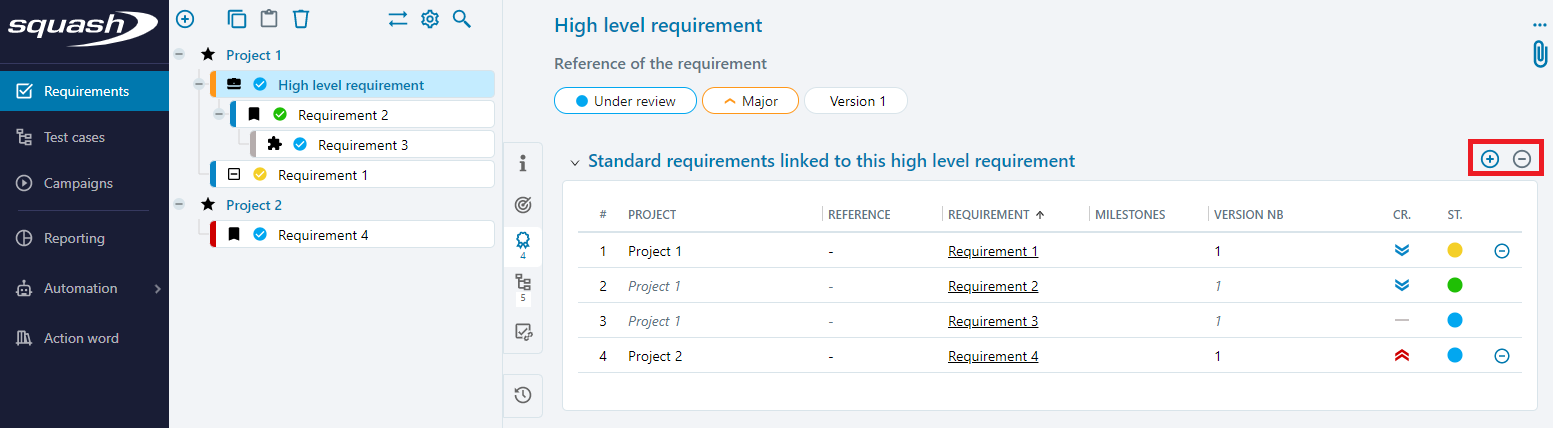Viewport: 1553px width, 428px height.
Task: Link a standard requirement with plus icon
Action: (x=1490, y=159)
